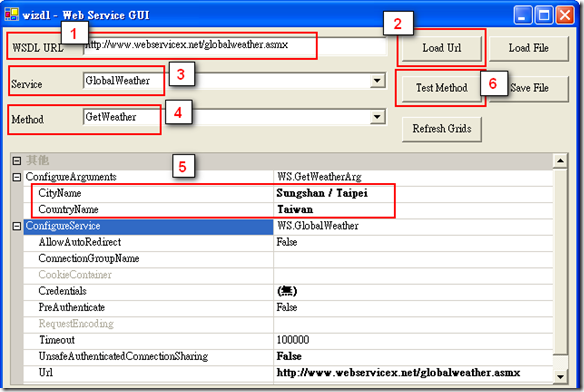Open the Method dropdown arrow
The image size is (584, 392).
point(377,117)
